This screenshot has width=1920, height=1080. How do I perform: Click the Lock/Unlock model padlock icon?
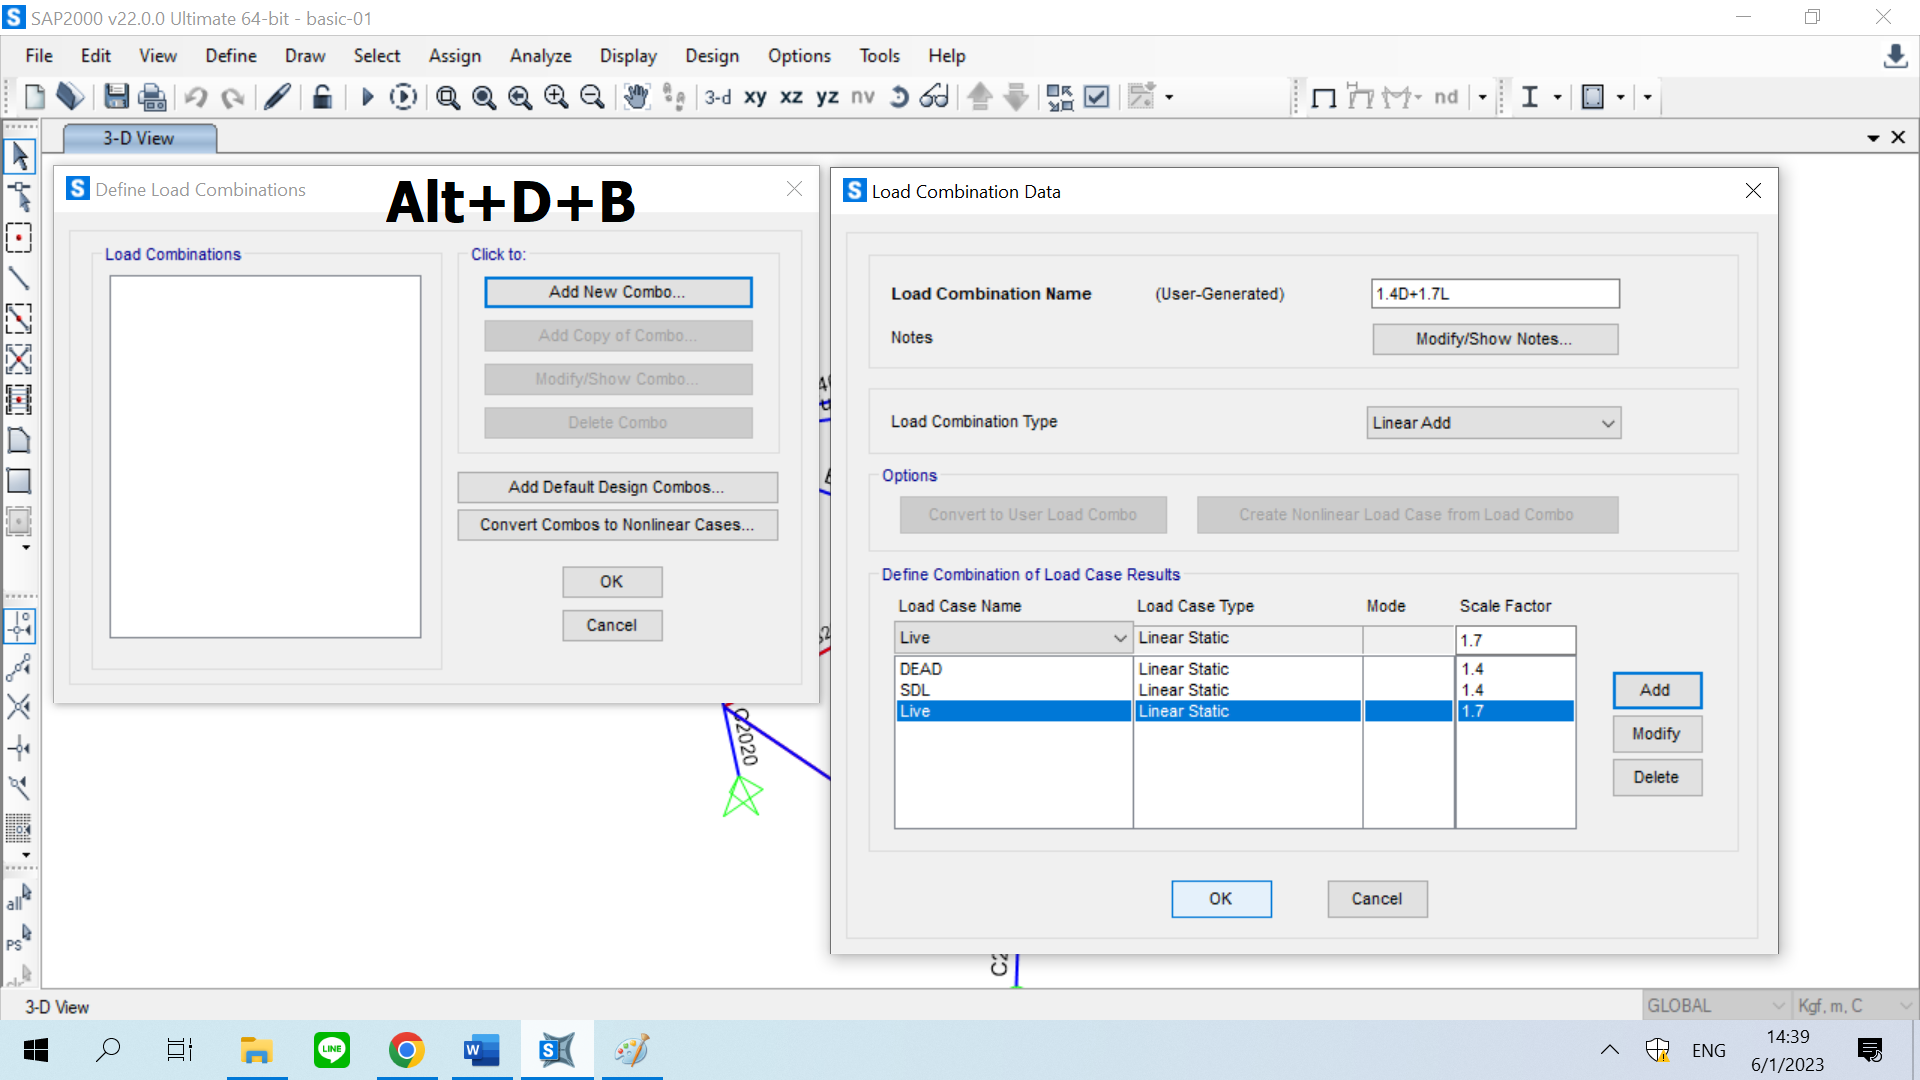(x=322, y=97)
